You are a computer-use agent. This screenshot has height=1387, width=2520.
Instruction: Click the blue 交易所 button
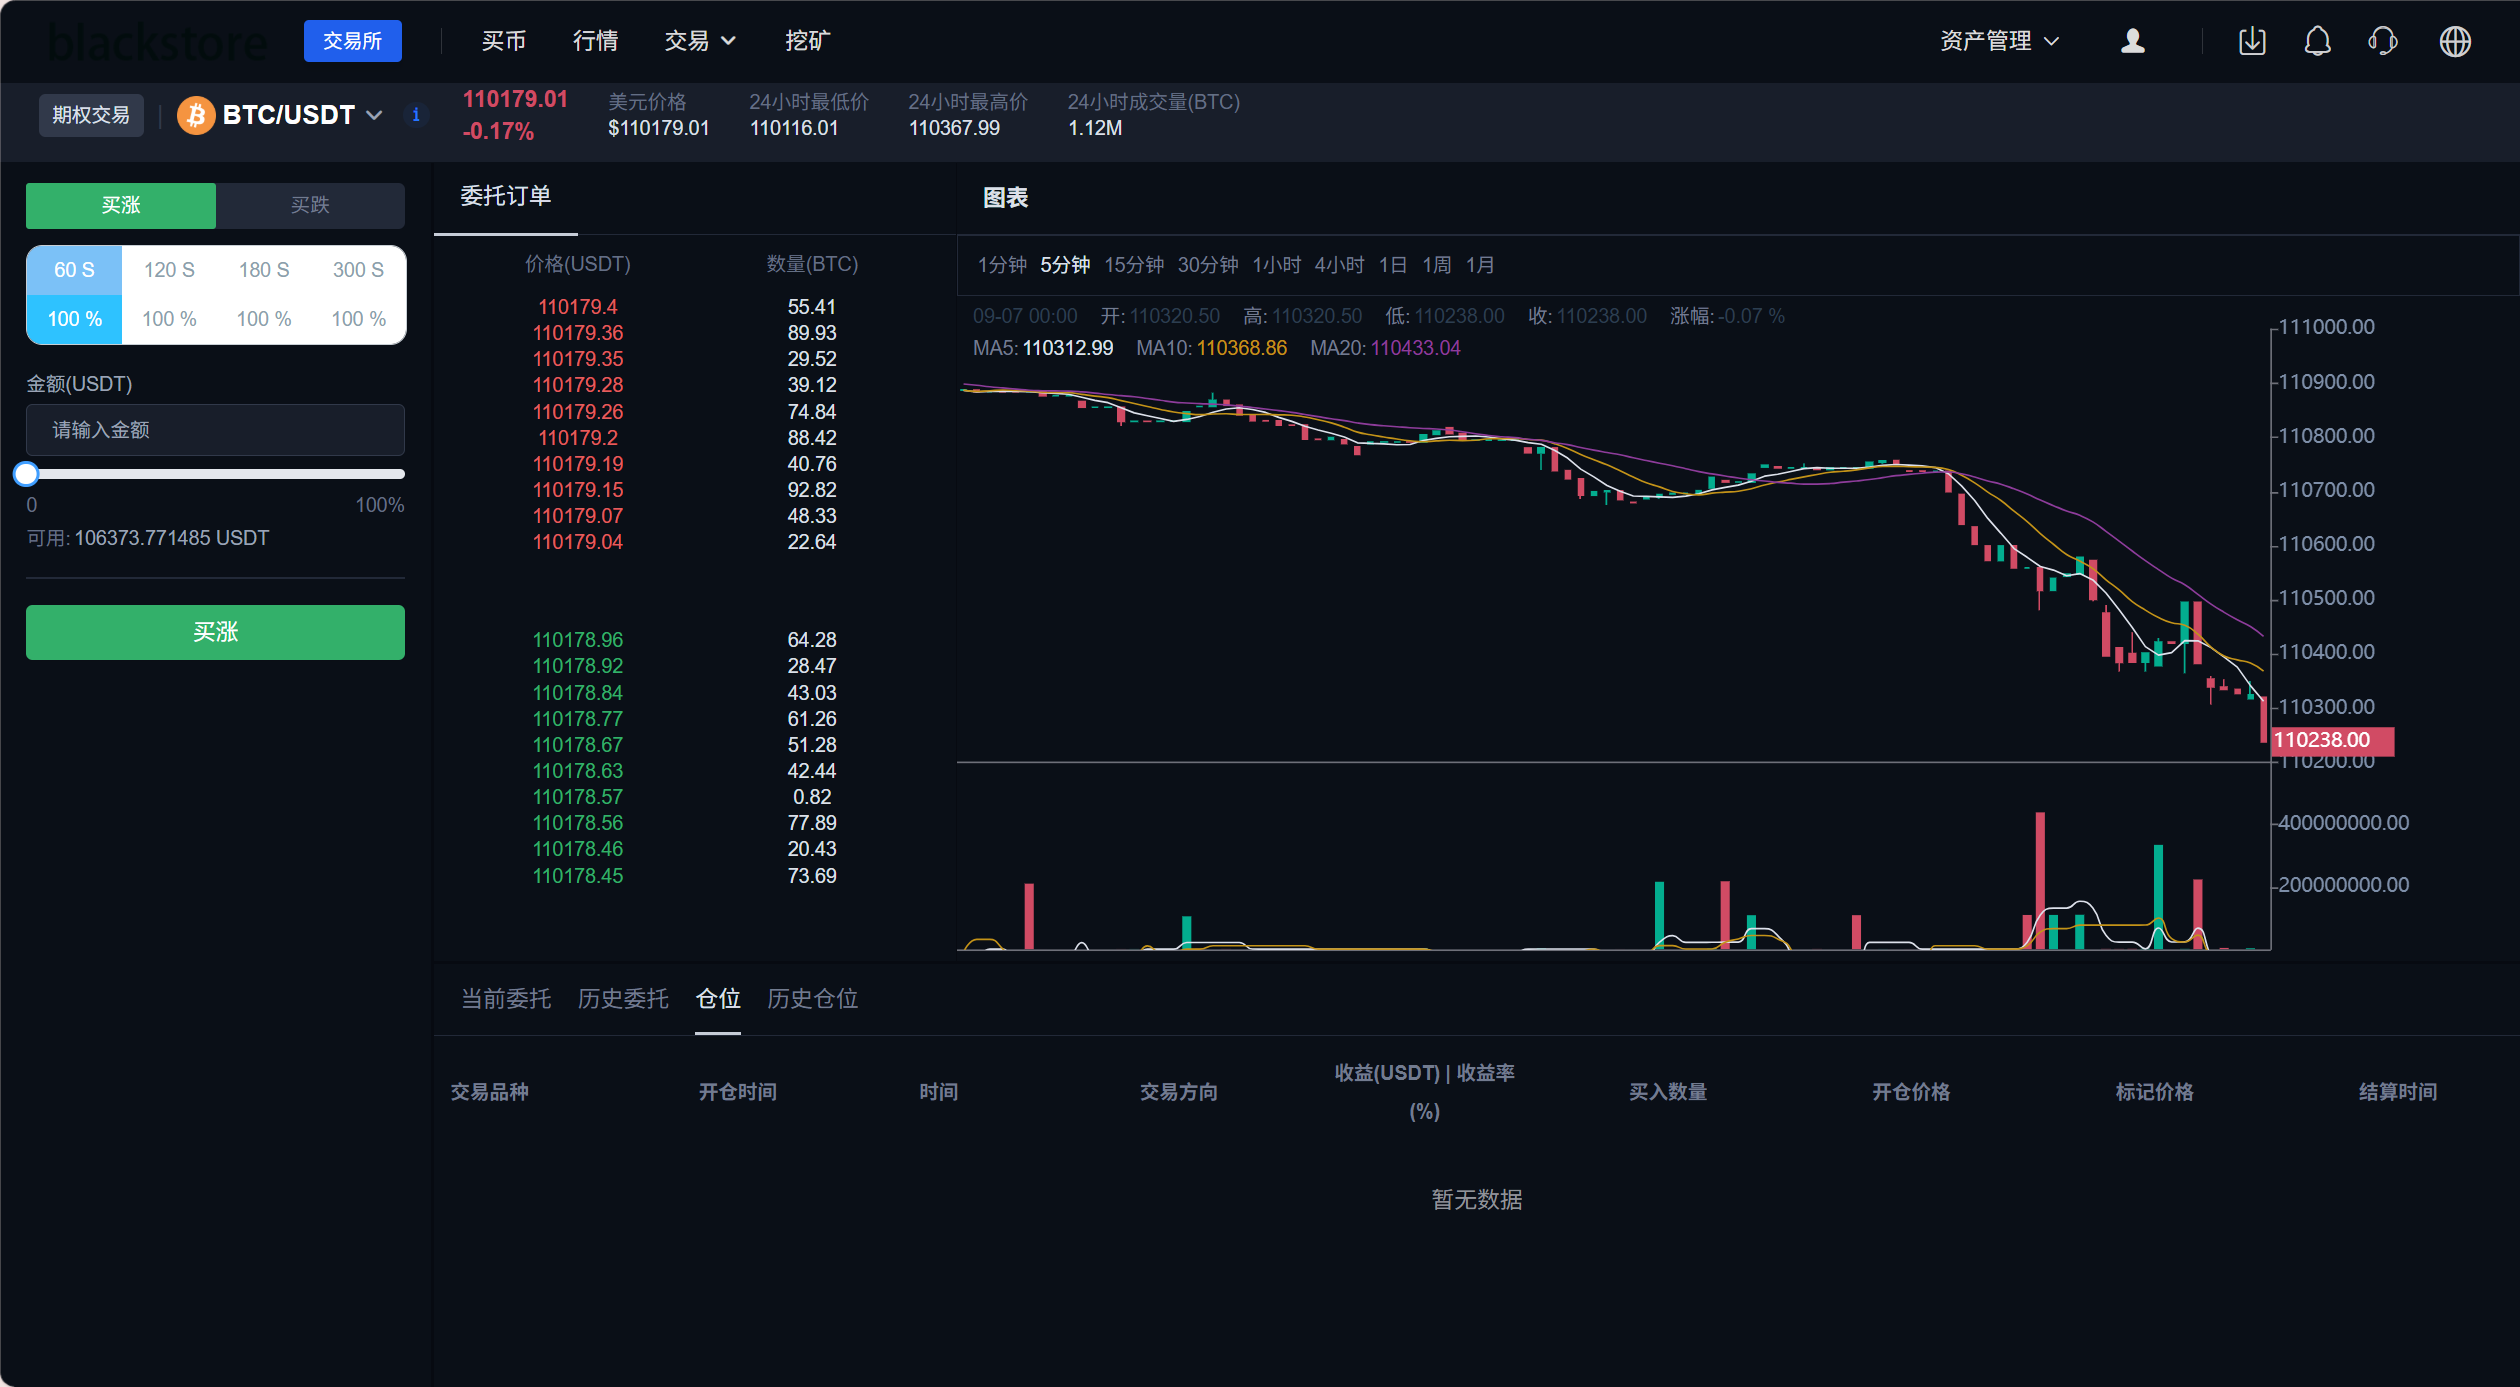click(x=352, y=41)
